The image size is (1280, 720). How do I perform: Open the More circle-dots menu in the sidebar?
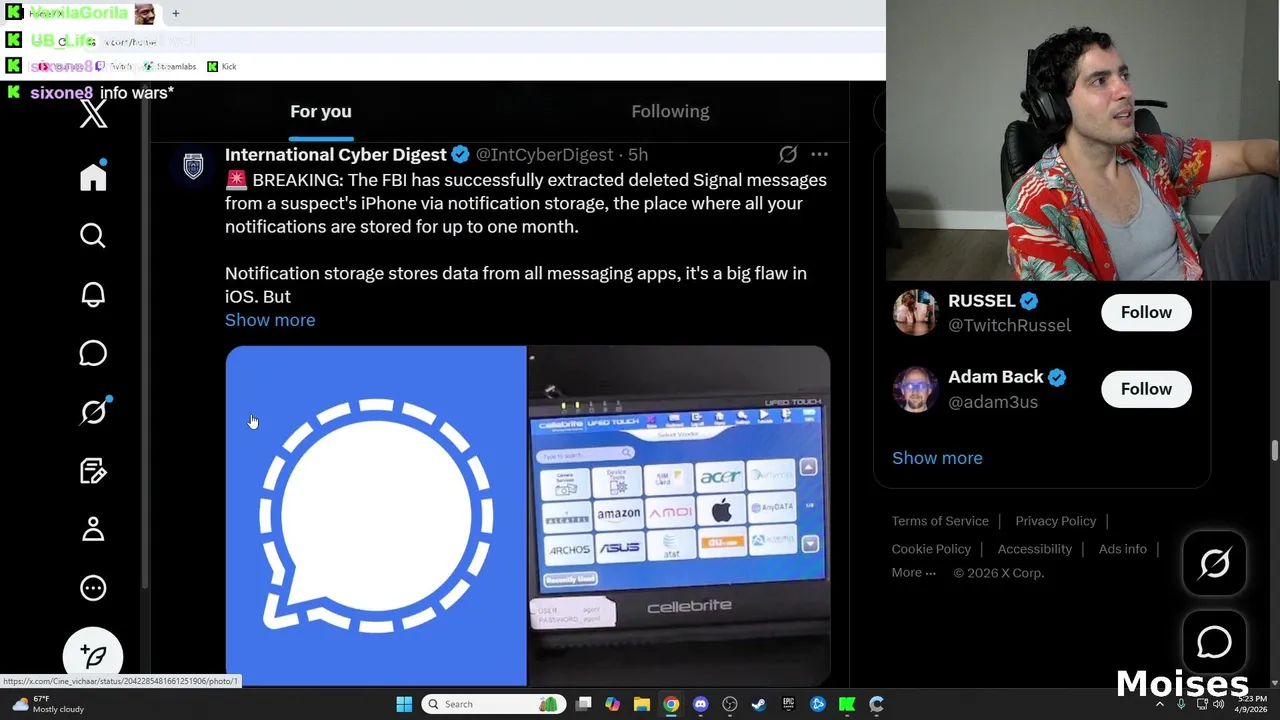pos(93,588)
